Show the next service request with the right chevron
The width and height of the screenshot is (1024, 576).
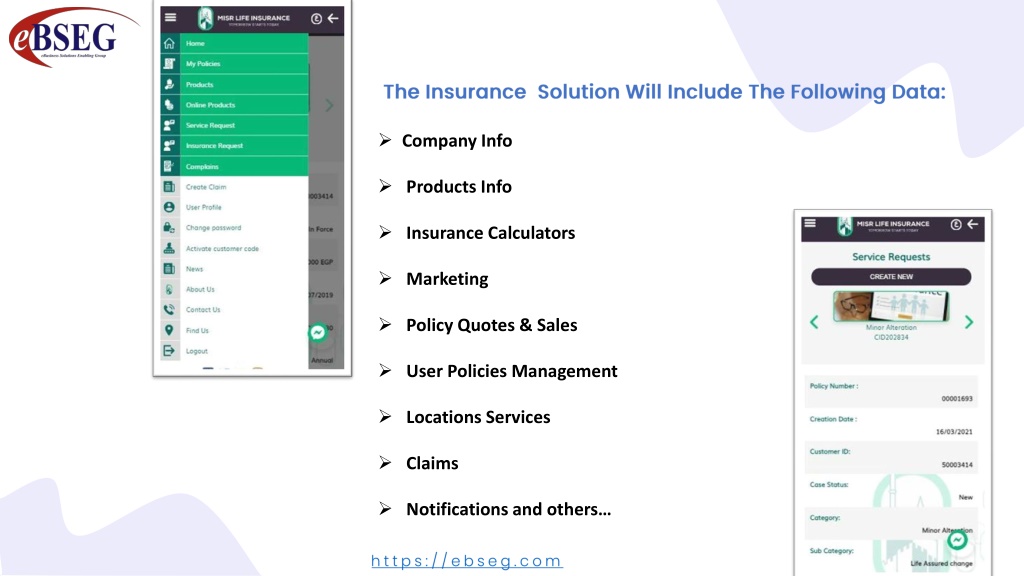click(969, 322)
